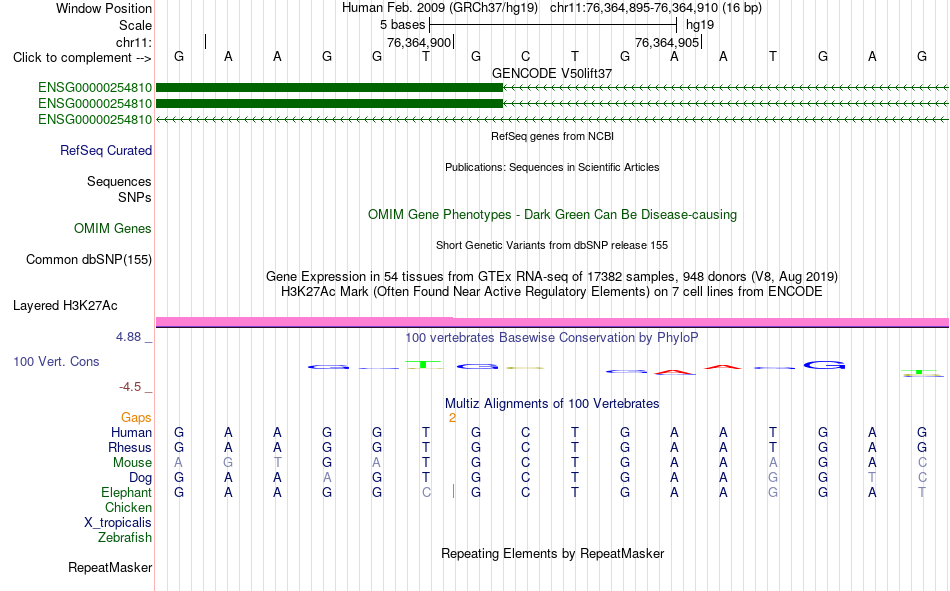Image resolution: width=950 pixels, height=591 pixels.
Task: Open 'Publications: Sequences in Scientific Articles' title
Action: click(552, 167)
